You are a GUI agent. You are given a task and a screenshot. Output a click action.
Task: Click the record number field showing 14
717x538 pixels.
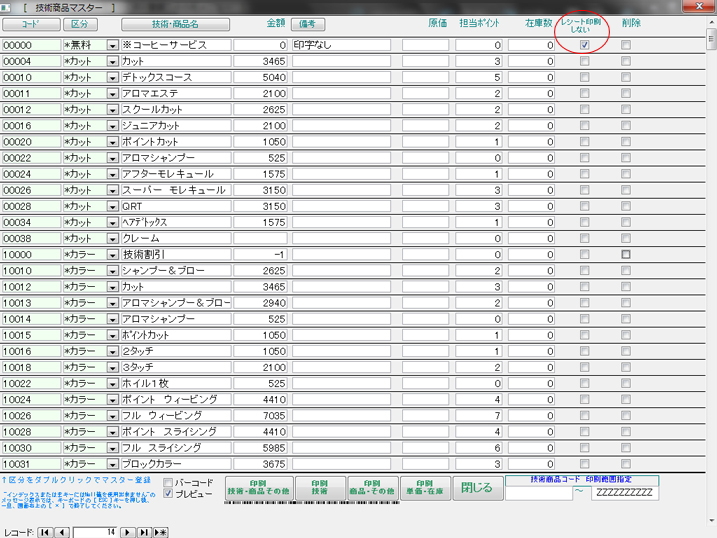click(x=95, y=533)
